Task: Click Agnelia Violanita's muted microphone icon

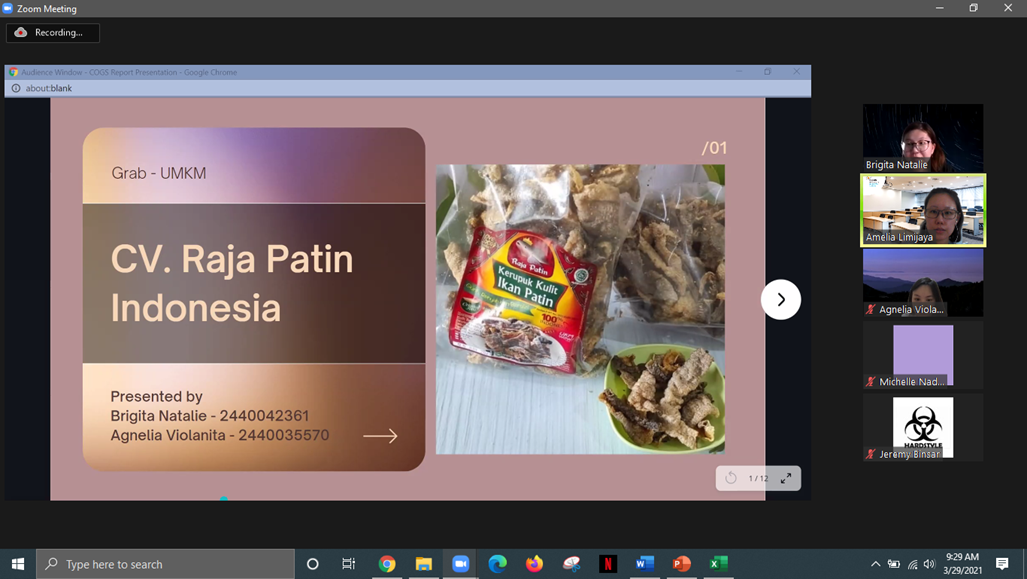Action: (x=871, y=310)
